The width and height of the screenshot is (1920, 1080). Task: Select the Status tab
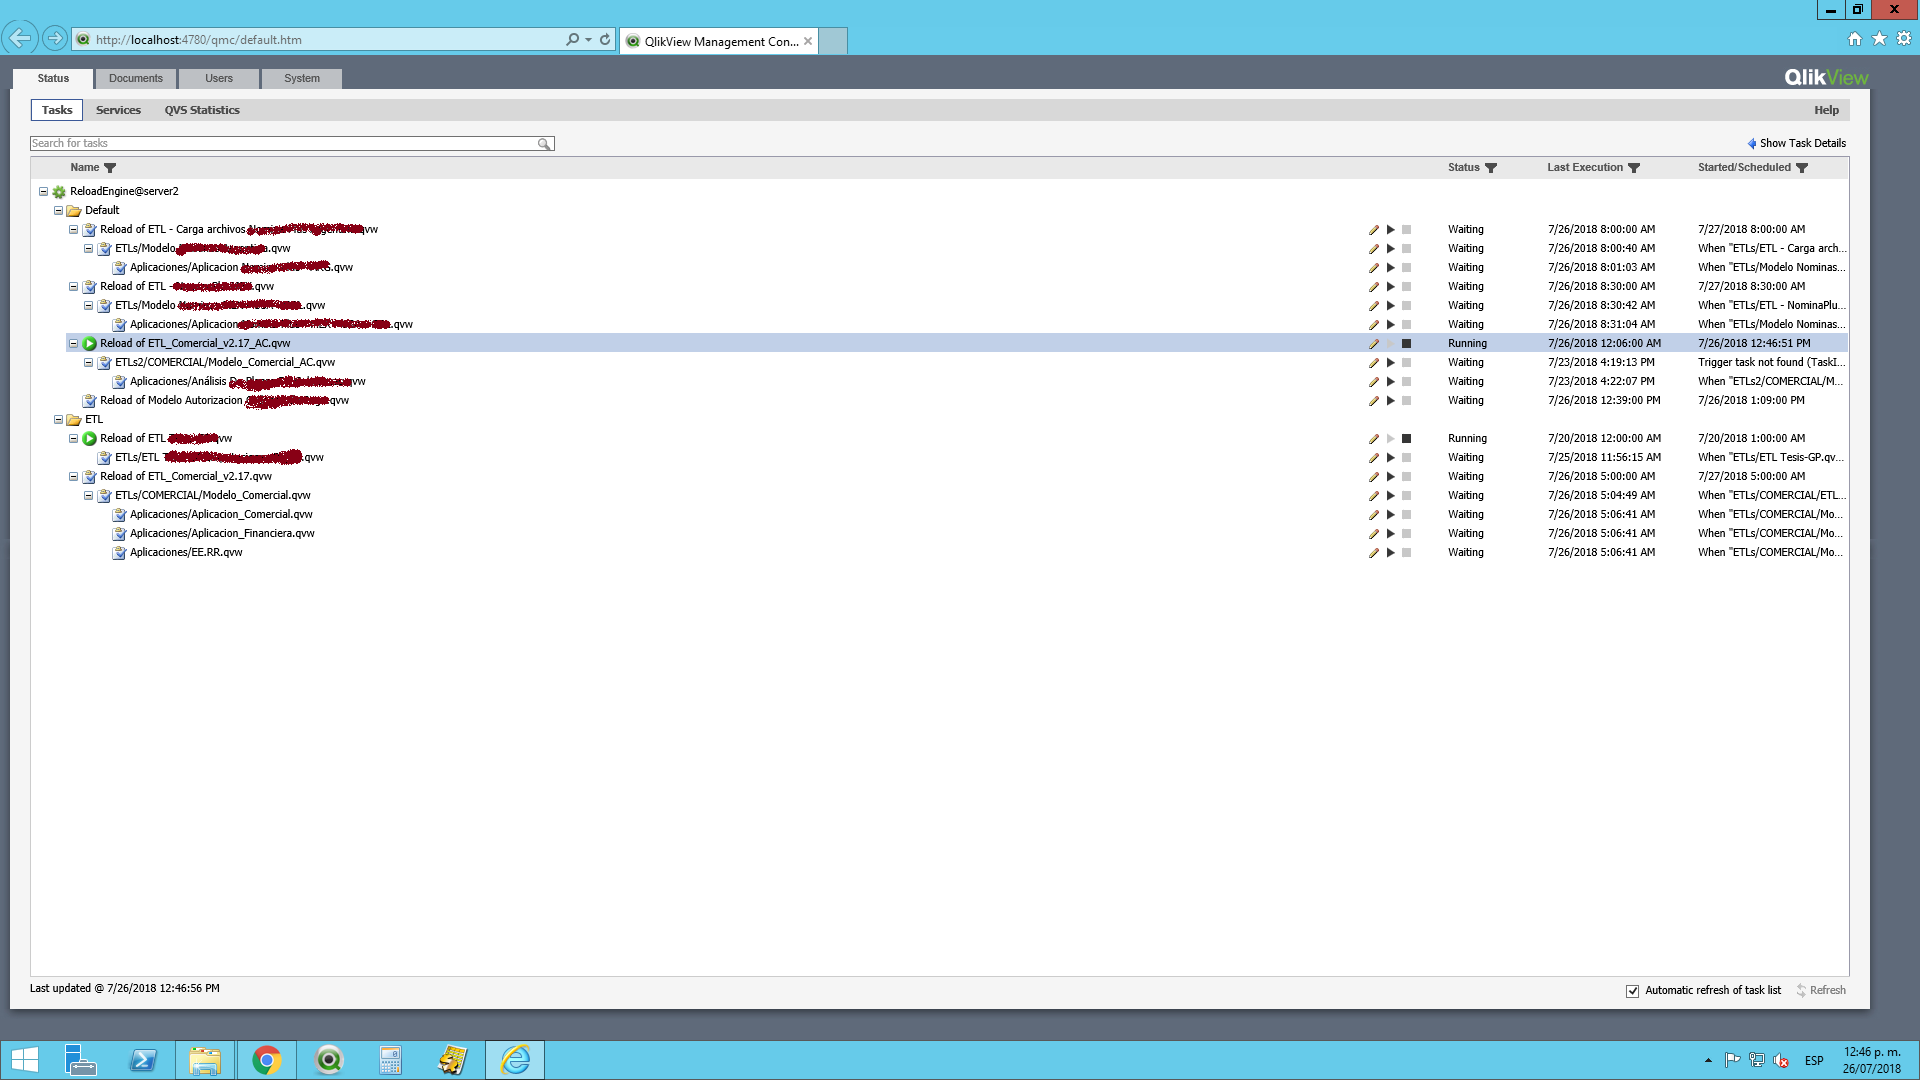click(53, 78)
